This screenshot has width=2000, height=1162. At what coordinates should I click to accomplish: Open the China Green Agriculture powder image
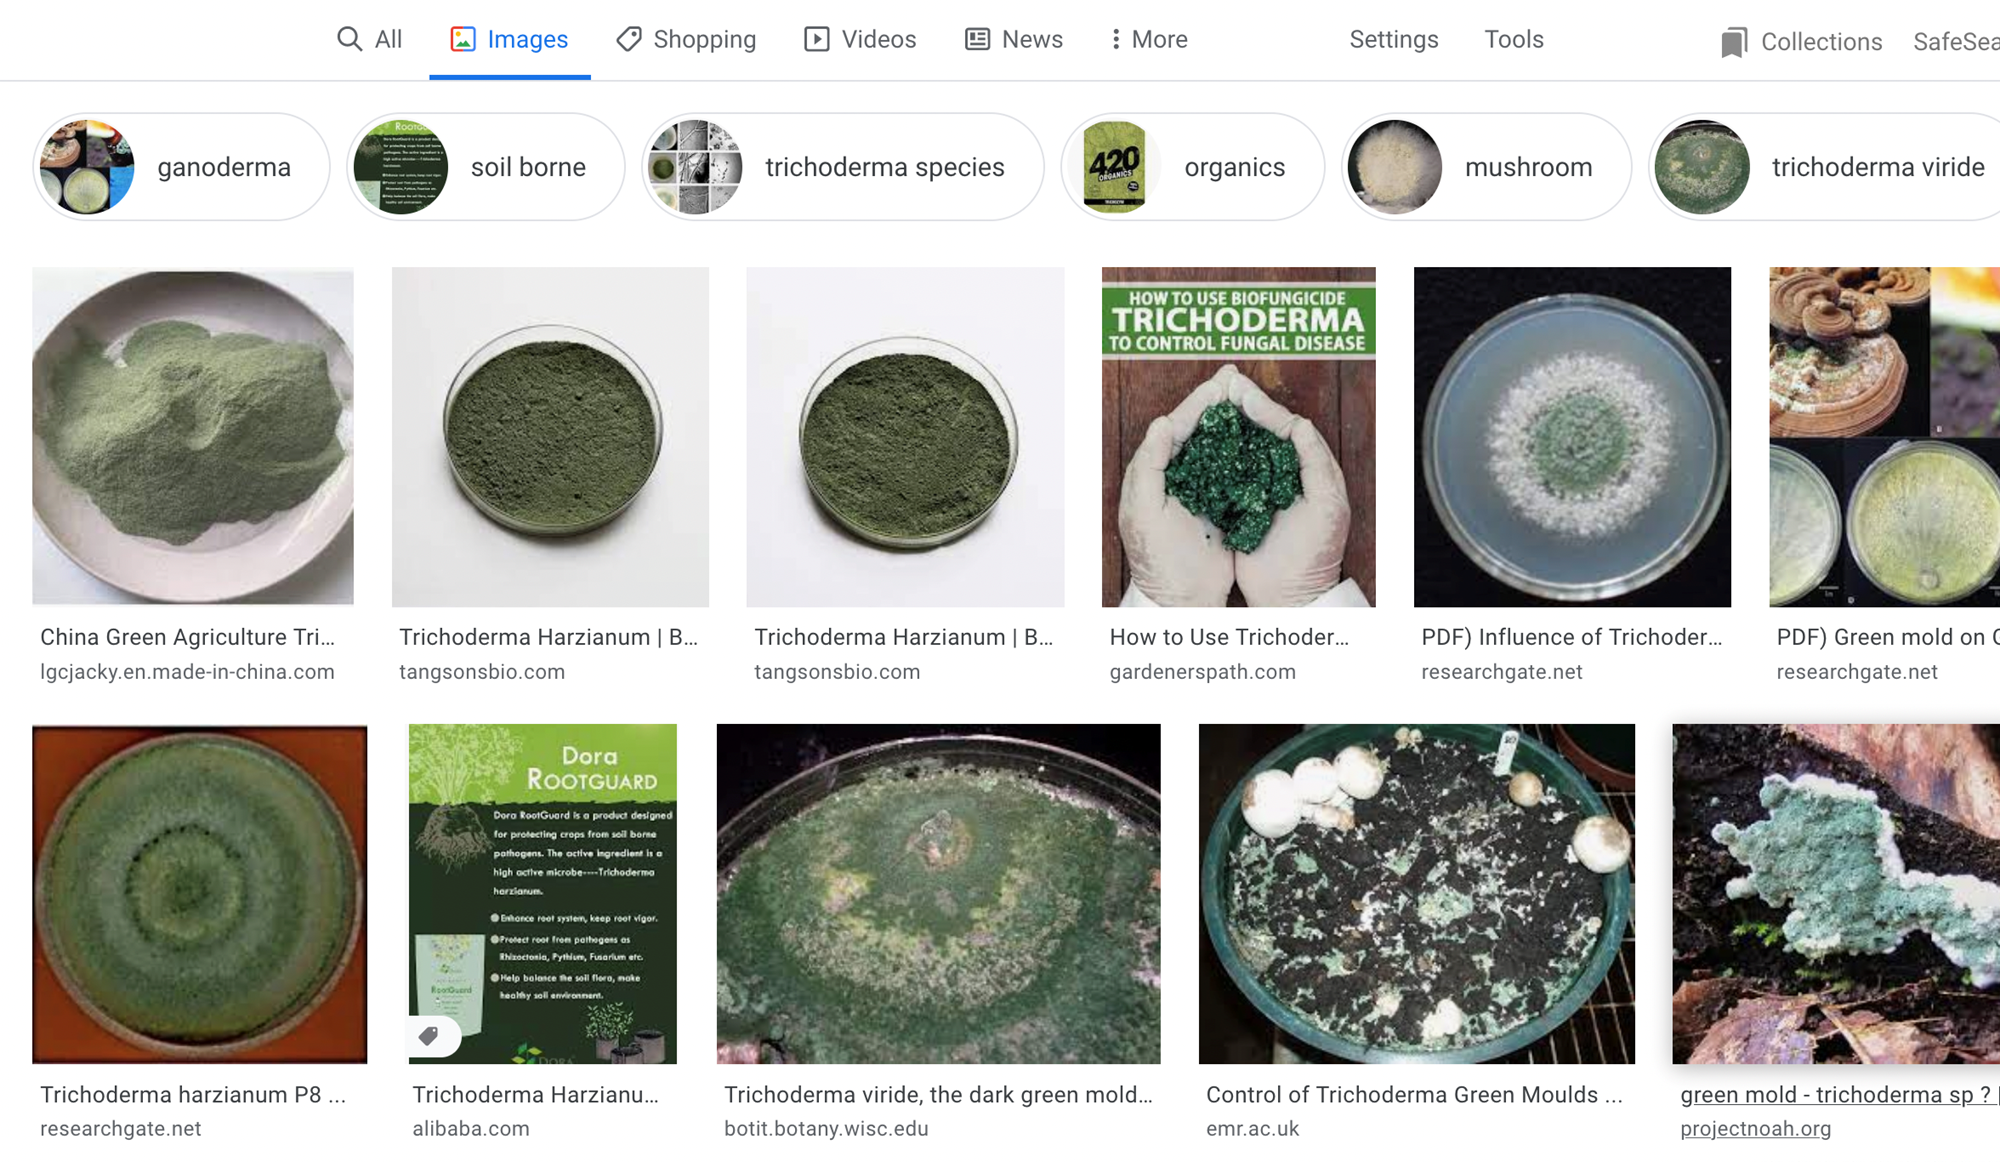coord(193,437)
